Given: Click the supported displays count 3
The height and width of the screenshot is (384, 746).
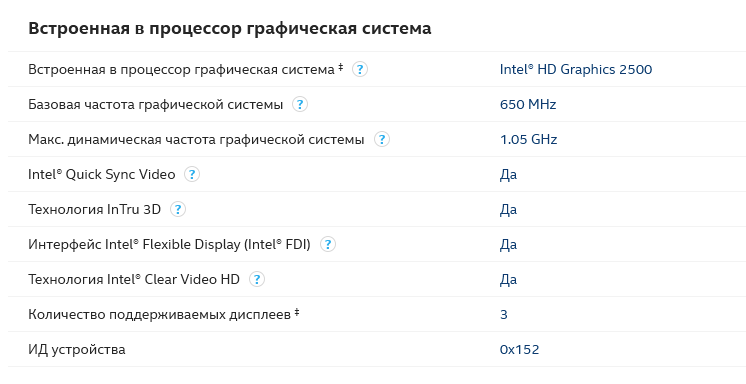Looking at the screenshot, I should pos(504,315).
